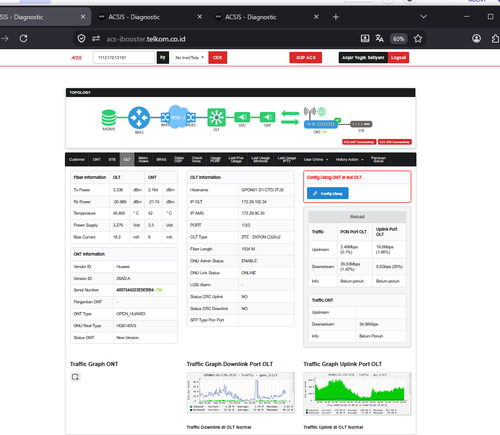Image resolution: width=500 pixels, height=435 pixels.
Task: Click the Reload button in traffic panel
Action: tap(357, 217)
